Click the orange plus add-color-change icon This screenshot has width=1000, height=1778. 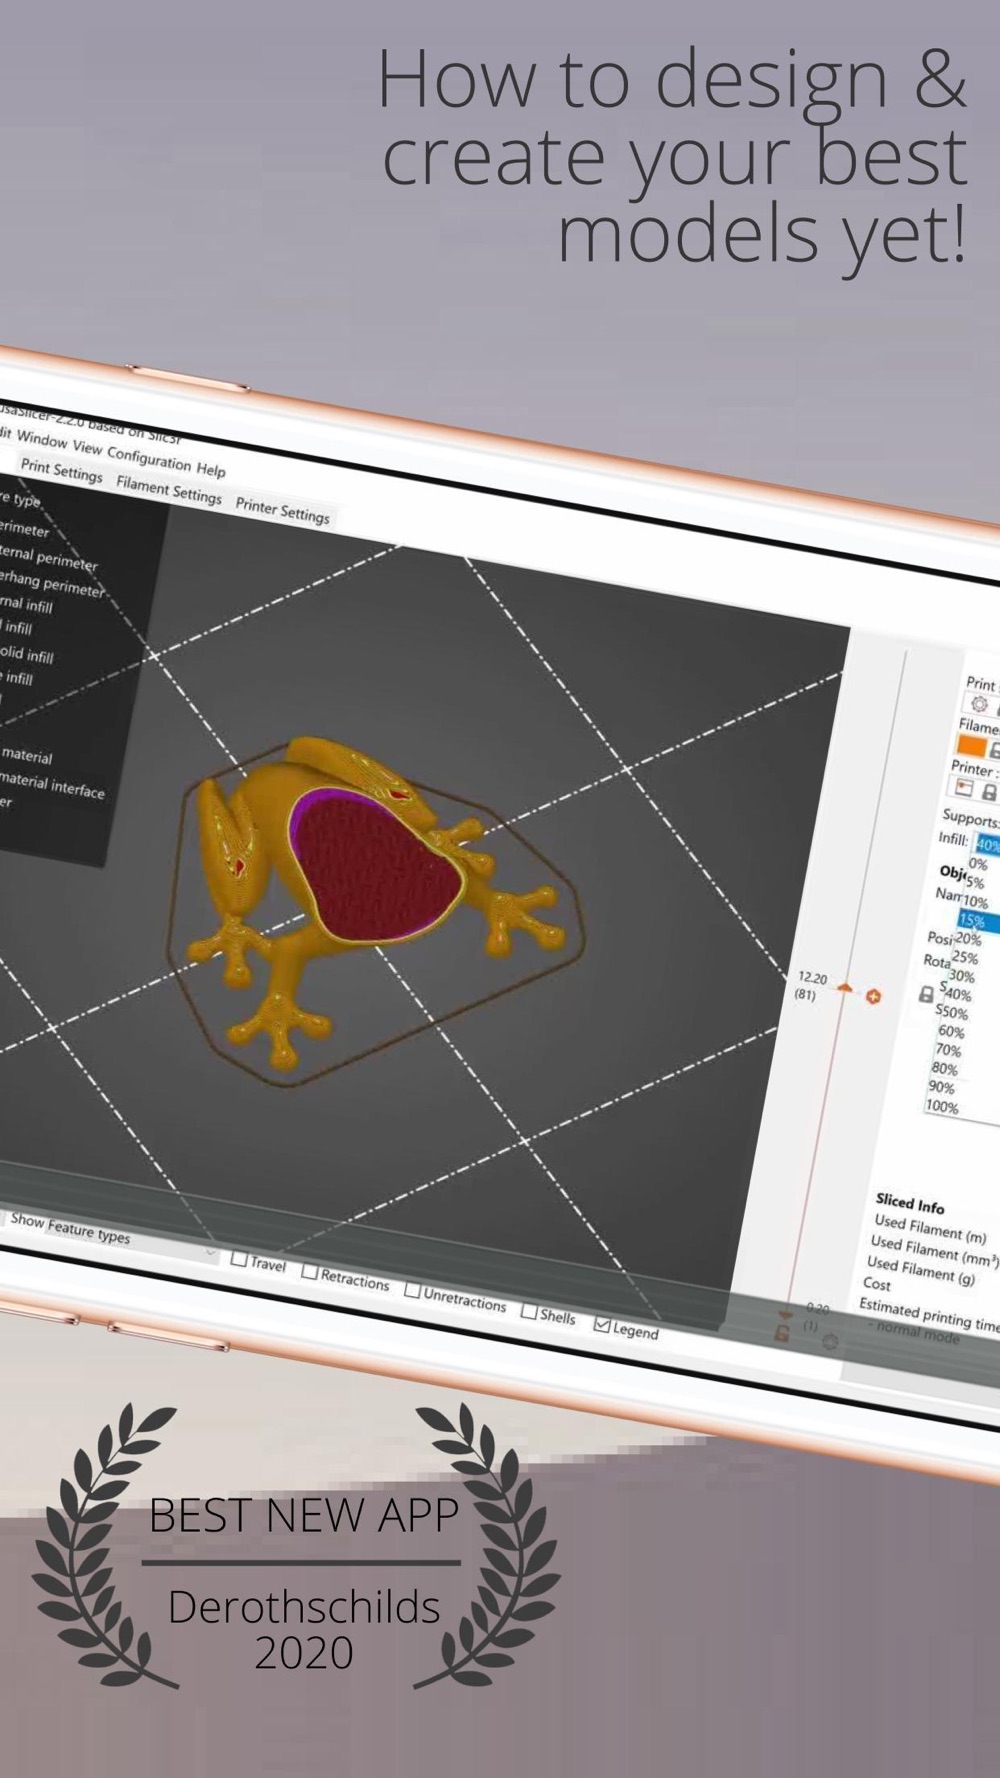(873, 997)
